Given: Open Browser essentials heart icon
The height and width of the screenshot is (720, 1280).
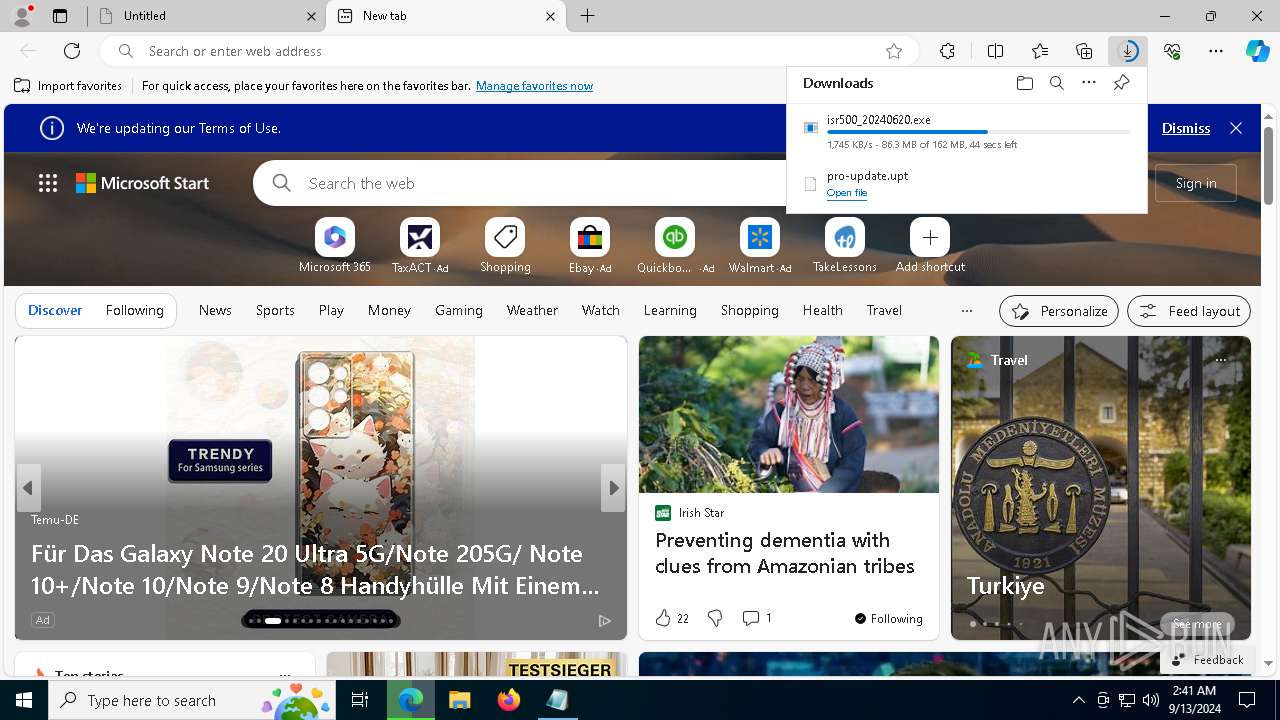Looking at the screenshot, I should click(x=1172, y=51).
